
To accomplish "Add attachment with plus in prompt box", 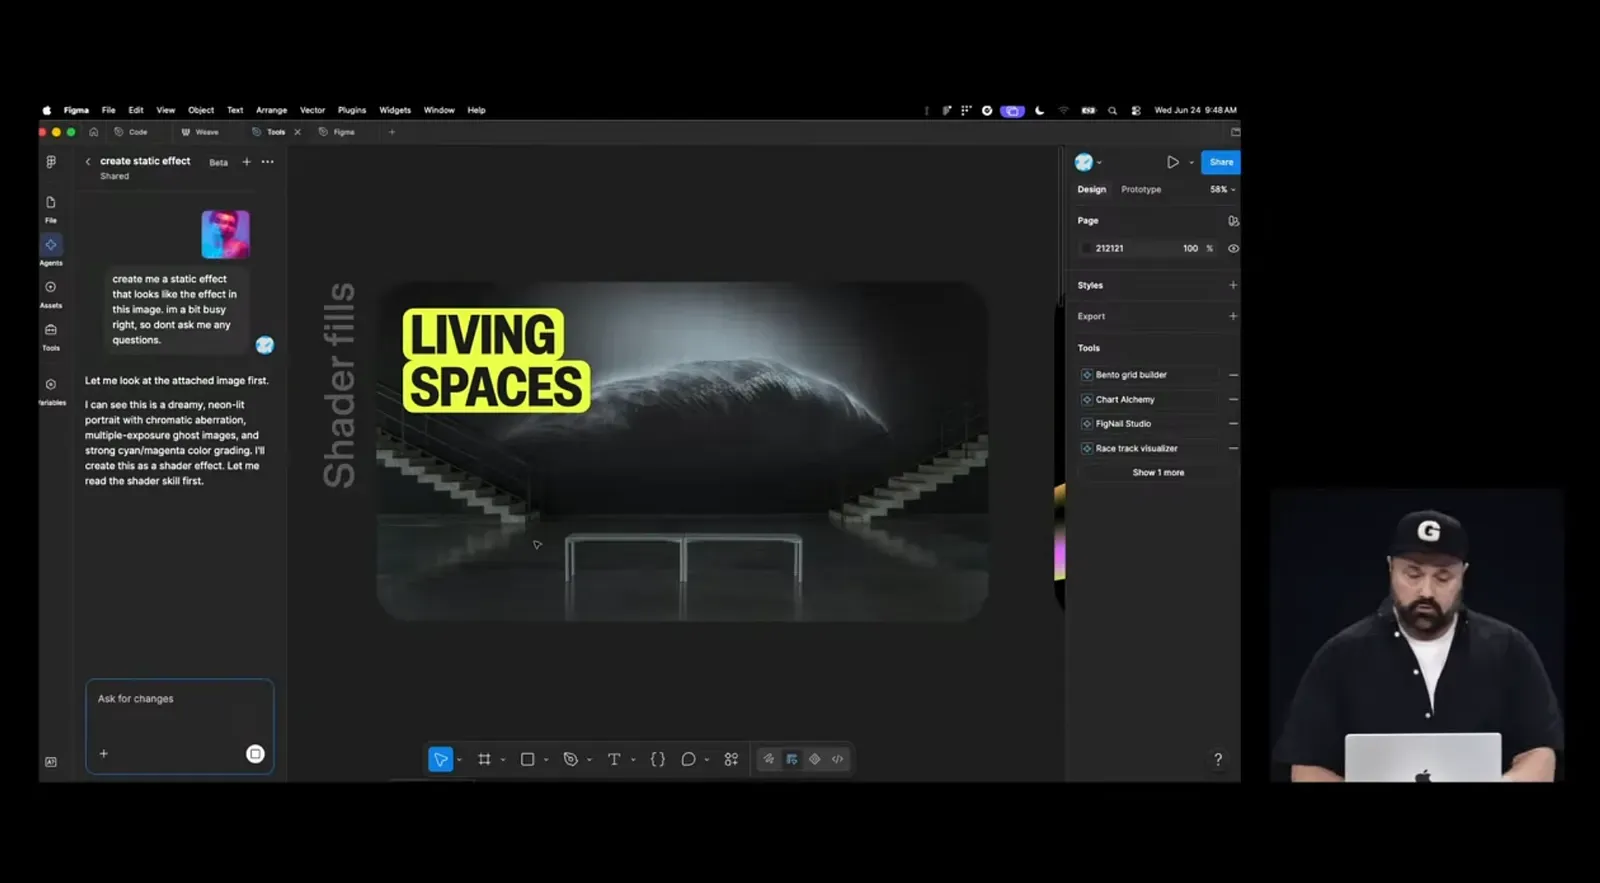I will [104, 754].
